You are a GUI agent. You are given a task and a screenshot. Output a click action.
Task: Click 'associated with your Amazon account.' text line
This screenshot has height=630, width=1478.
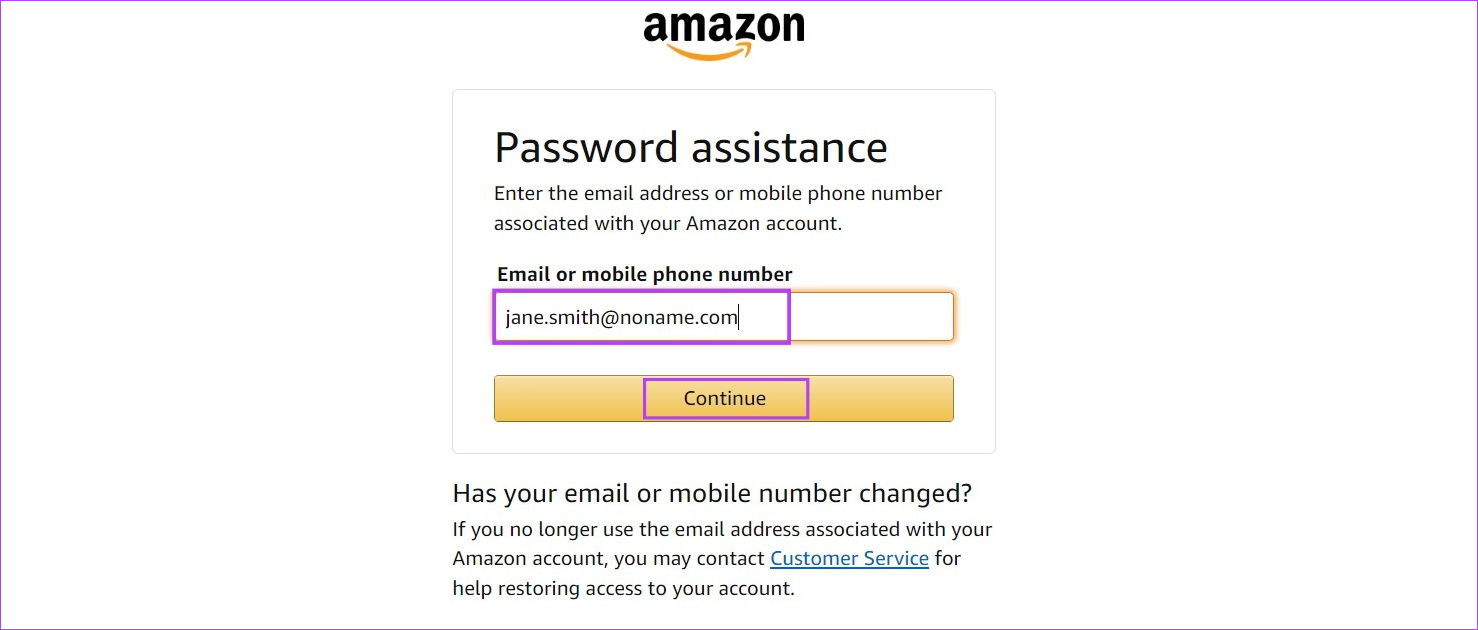[x=668, y=223]
